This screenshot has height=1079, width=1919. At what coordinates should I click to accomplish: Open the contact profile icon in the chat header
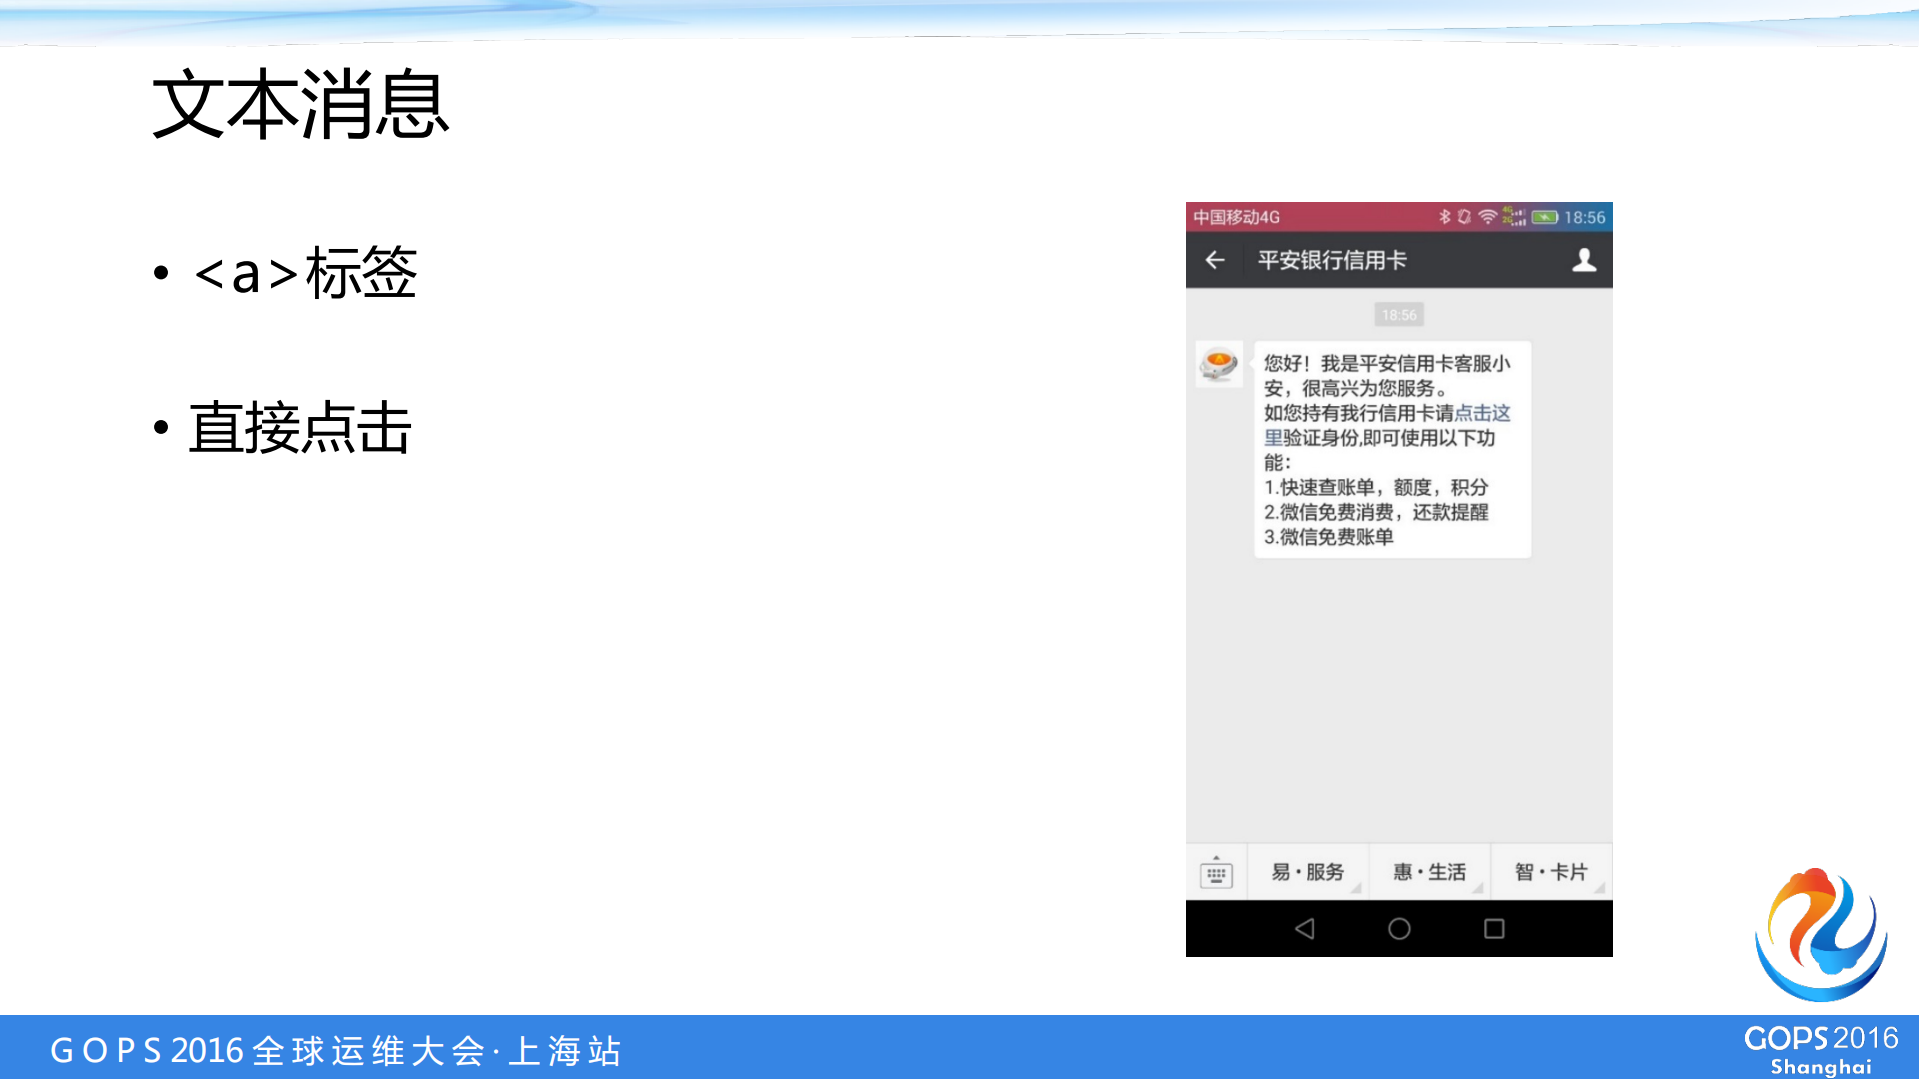pos(1583,260)
